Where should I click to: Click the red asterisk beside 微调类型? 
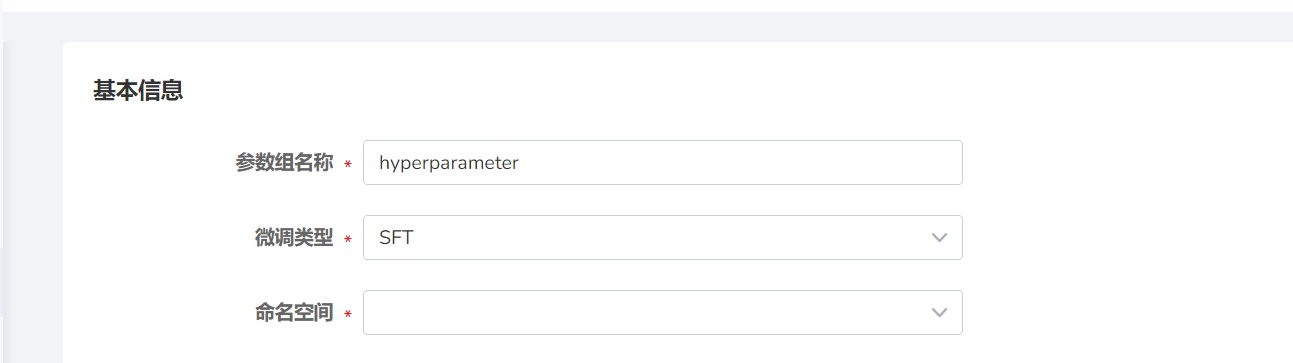point(347,240)
